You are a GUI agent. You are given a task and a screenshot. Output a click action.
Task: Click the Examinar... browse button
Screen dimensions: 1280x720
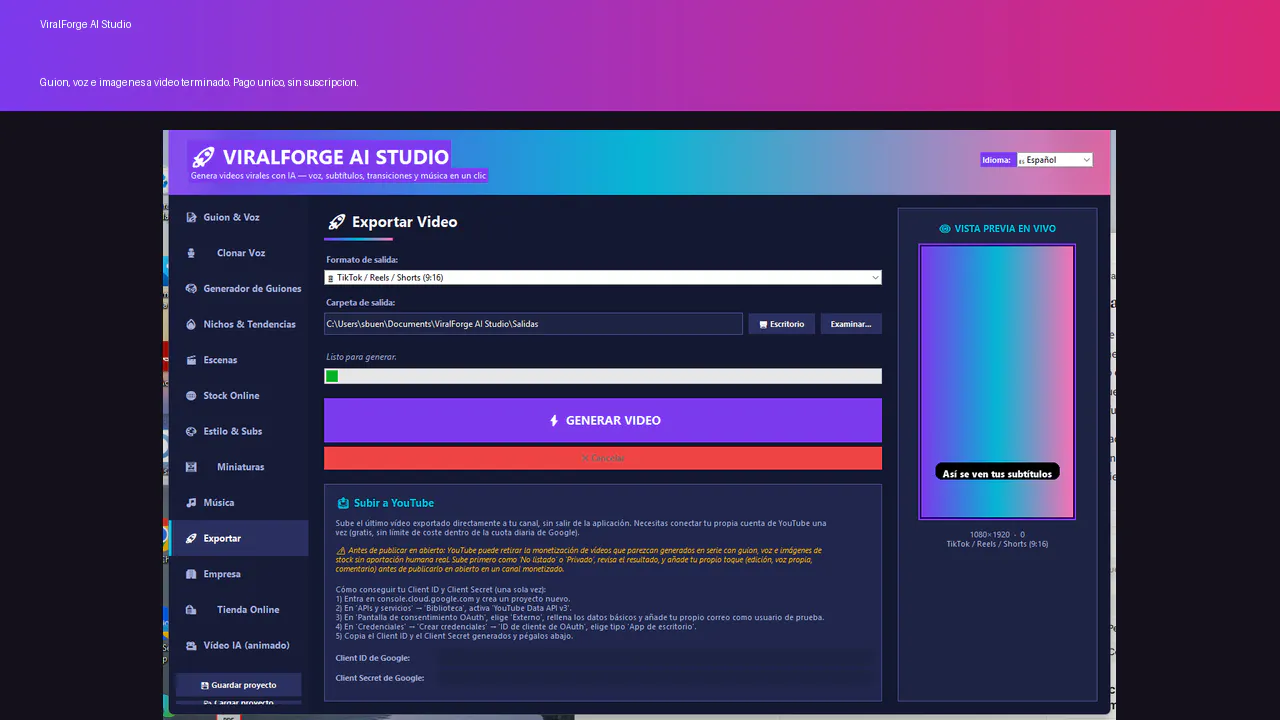(x=851, y=324)
